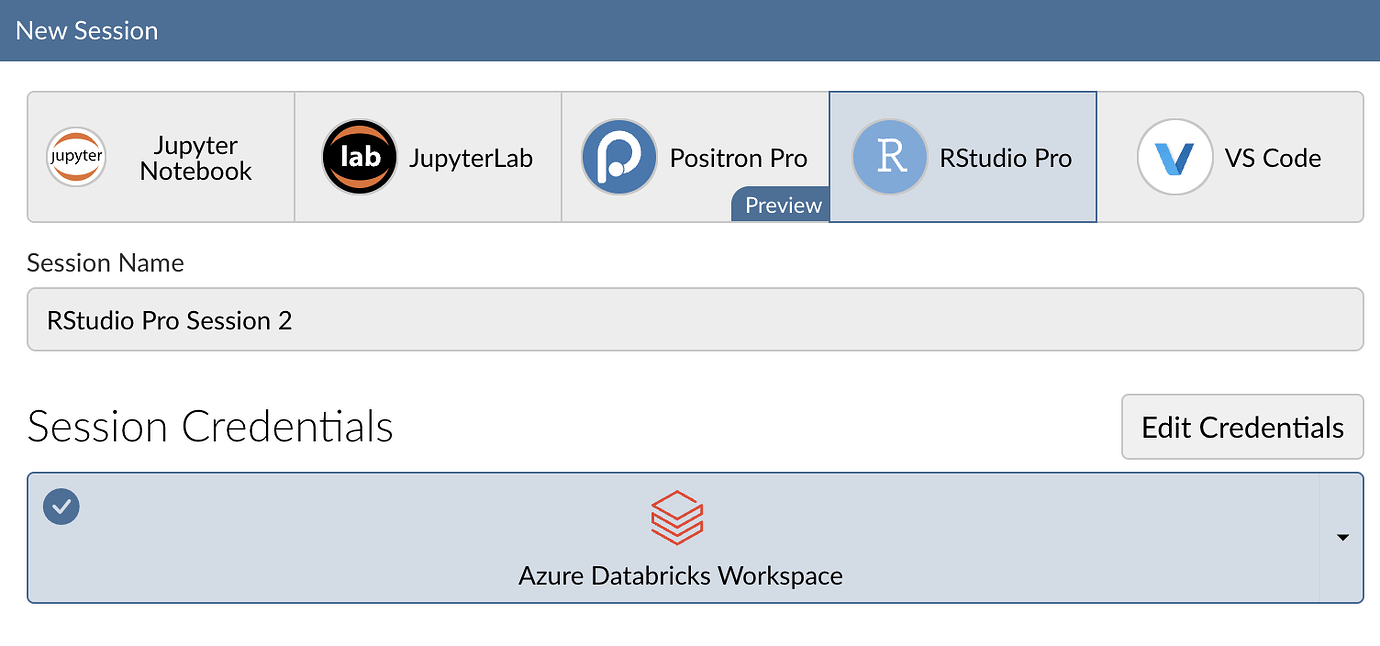Select the Positron Pro logo
Image resolution: width=1380 pixels, height=646 pixels.
(619, 156)
